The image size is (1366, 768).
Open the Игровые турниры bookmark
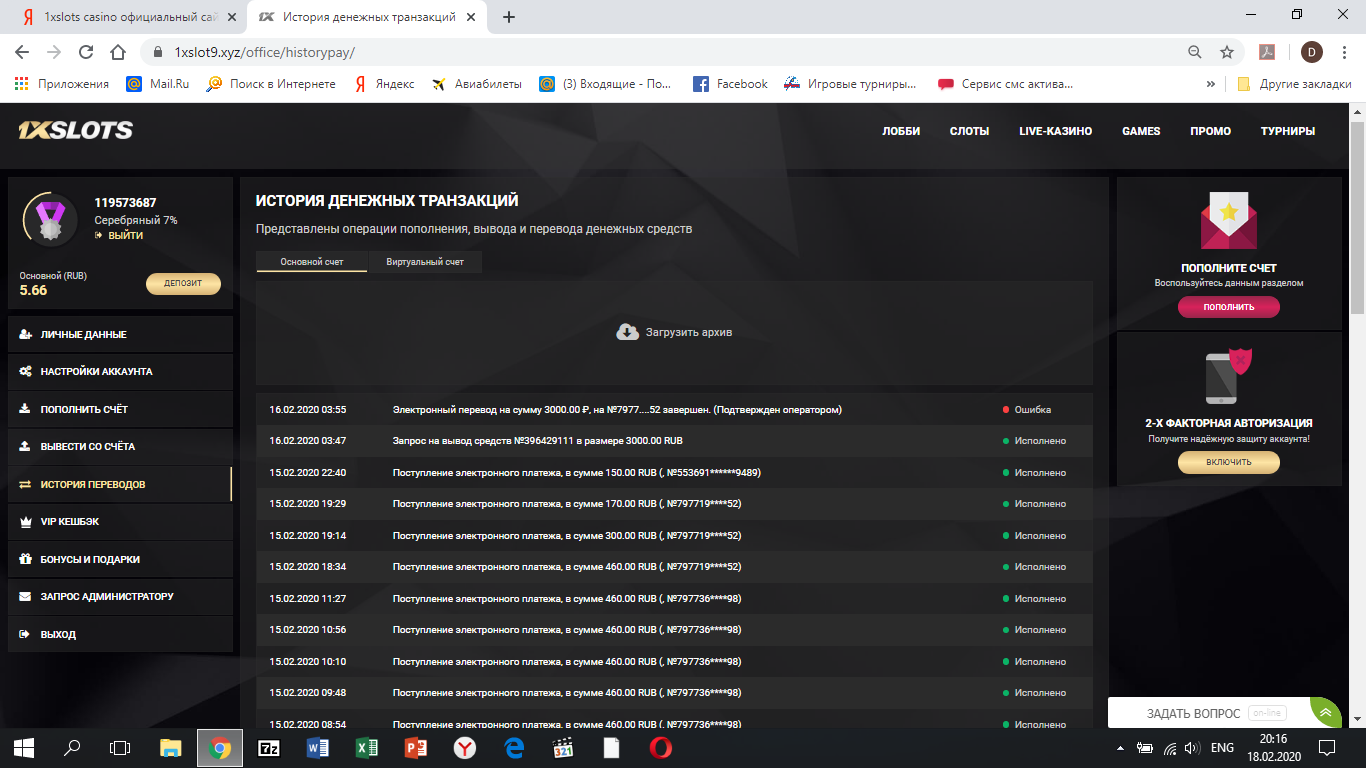[850, 84]
